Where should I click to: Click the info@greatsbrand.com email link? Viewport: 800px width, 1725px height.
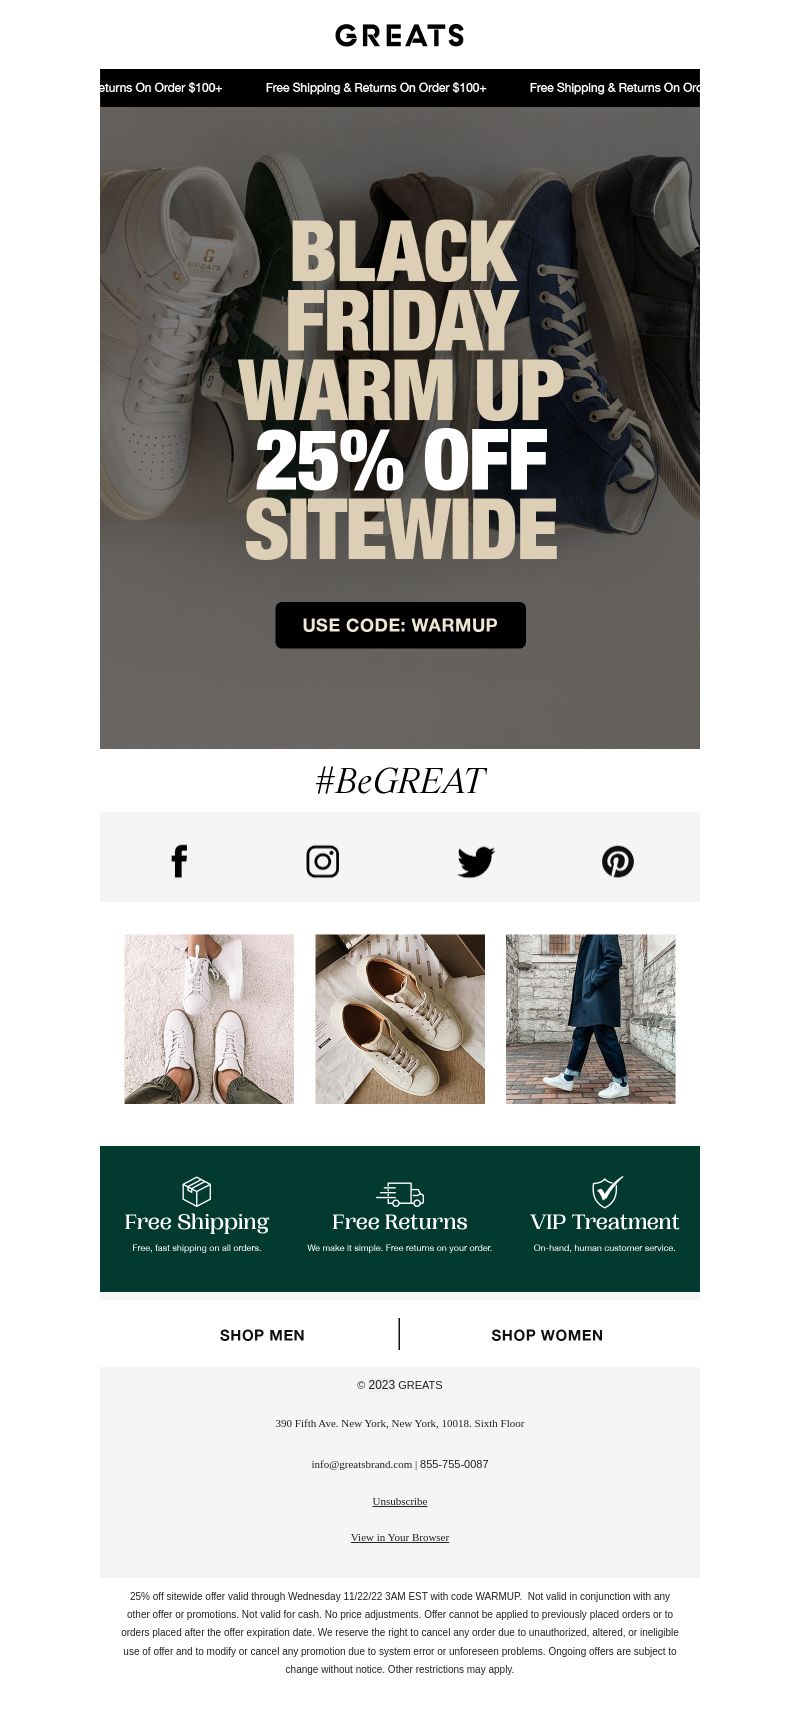(362, 1464)
